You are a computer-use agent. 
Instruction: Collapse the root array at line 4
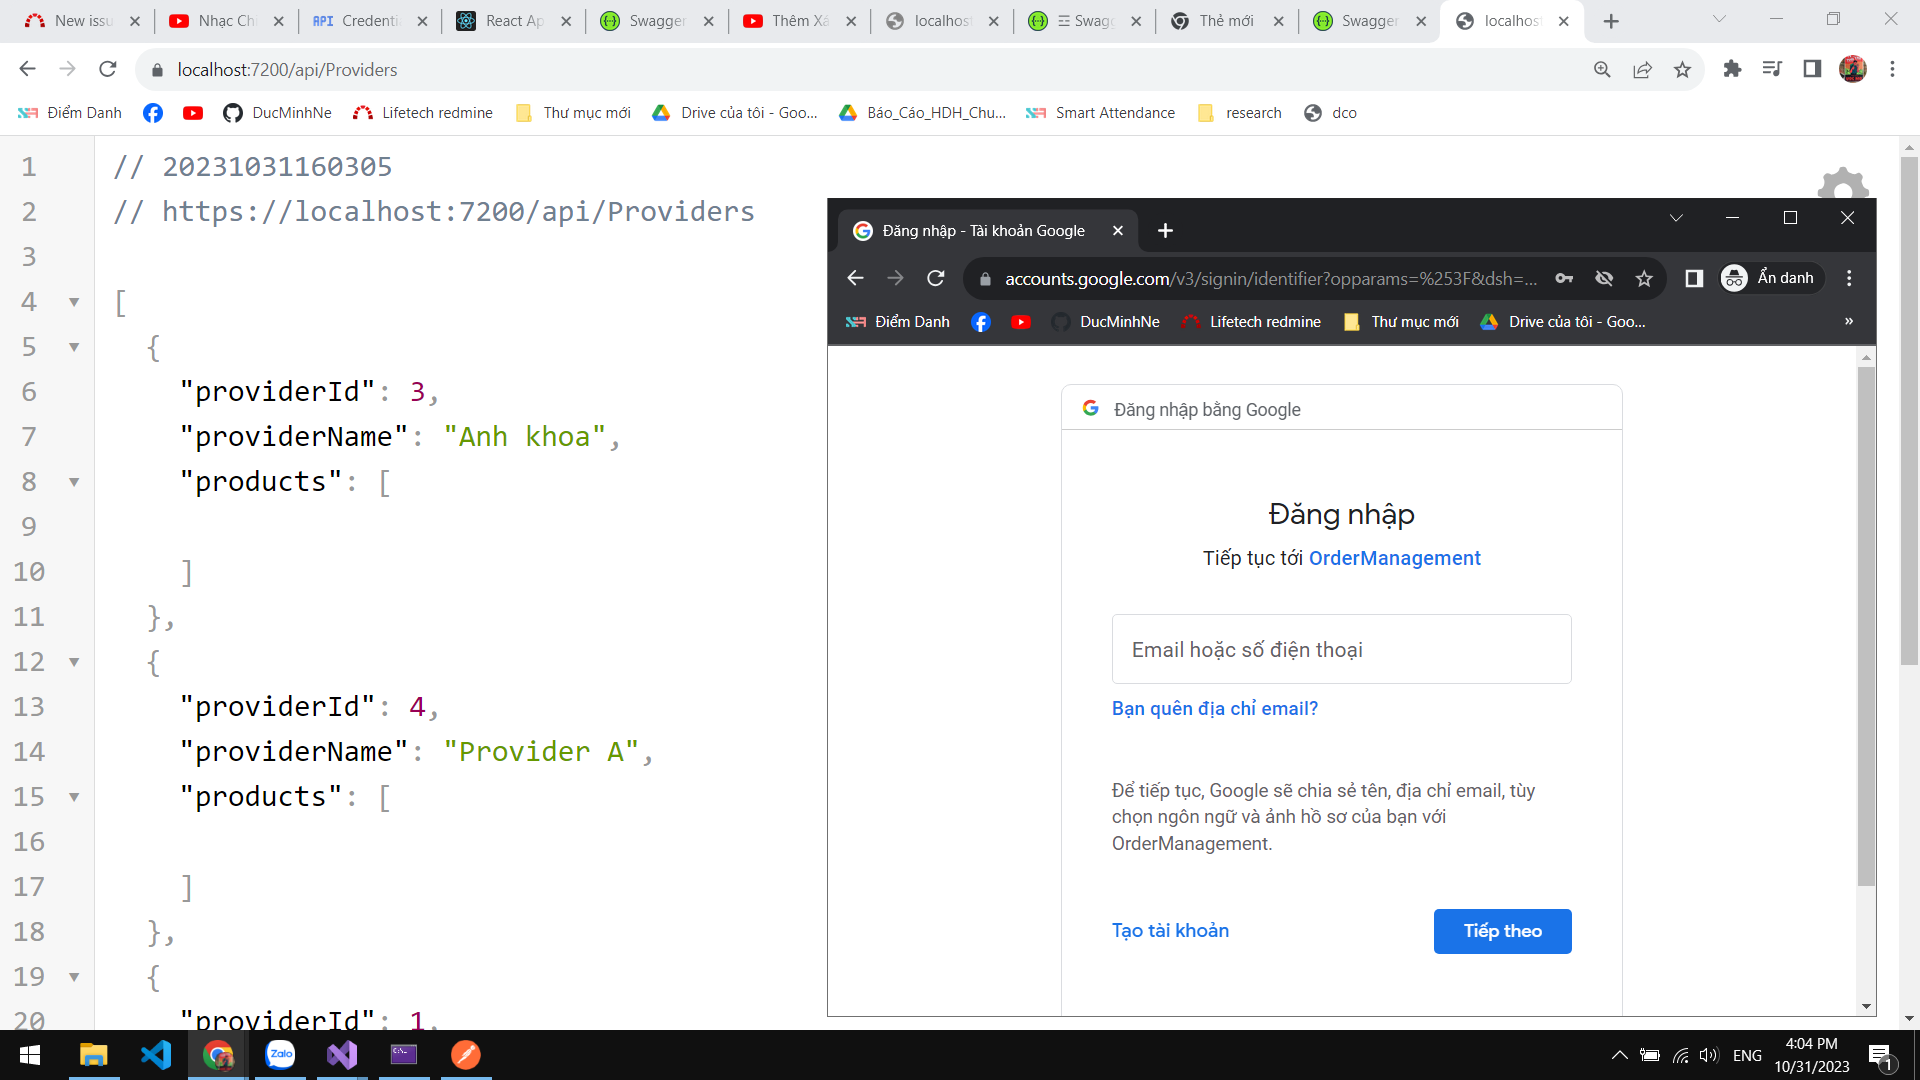coord(74,302)
